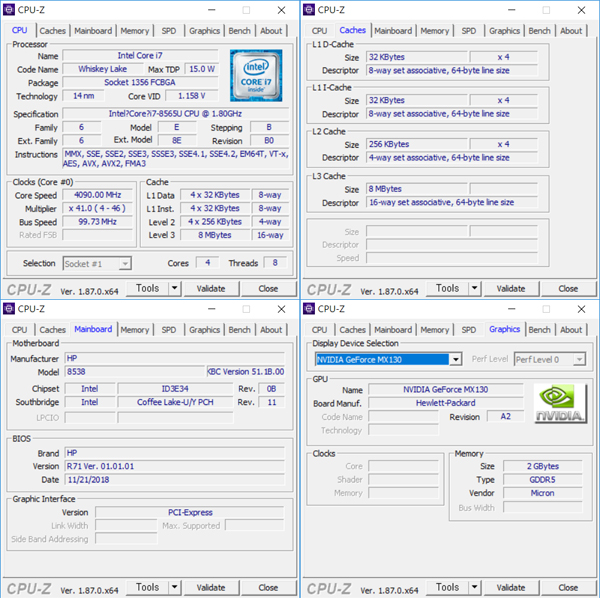The width and height of the screenshot is (600, 598).
Task: Click Package value Socket 1356 FCBGA
Action: (x=140, y=83)
